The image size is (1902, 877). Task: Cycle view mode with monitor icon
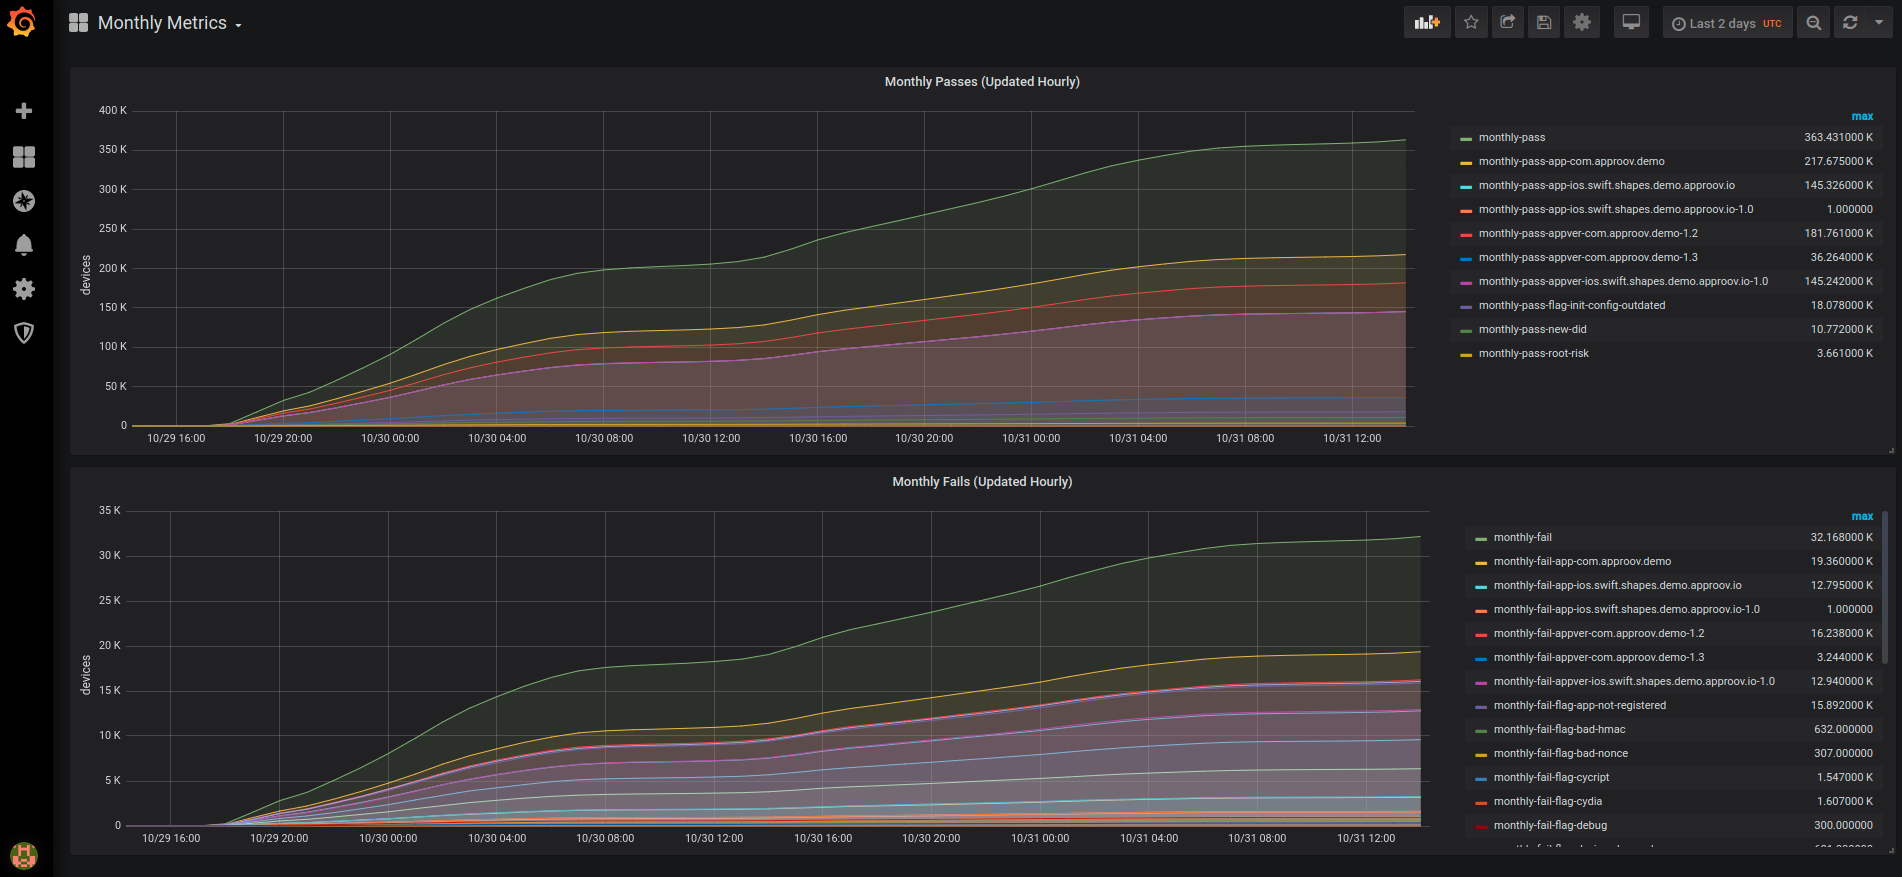pos(1631,22)
